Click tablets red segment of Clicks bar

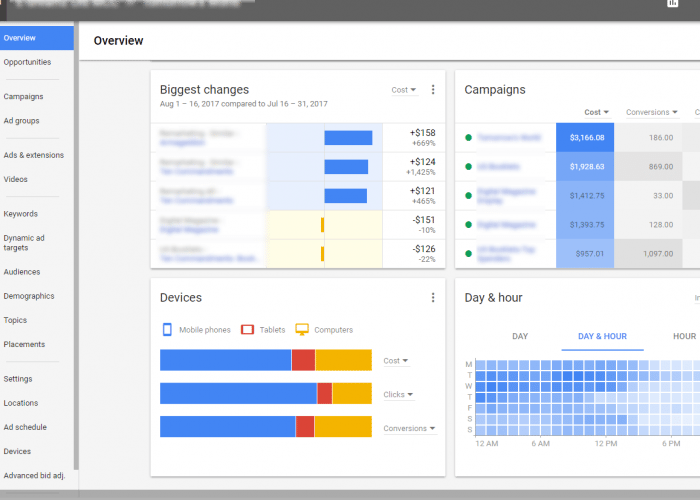[x=325, y=393]
